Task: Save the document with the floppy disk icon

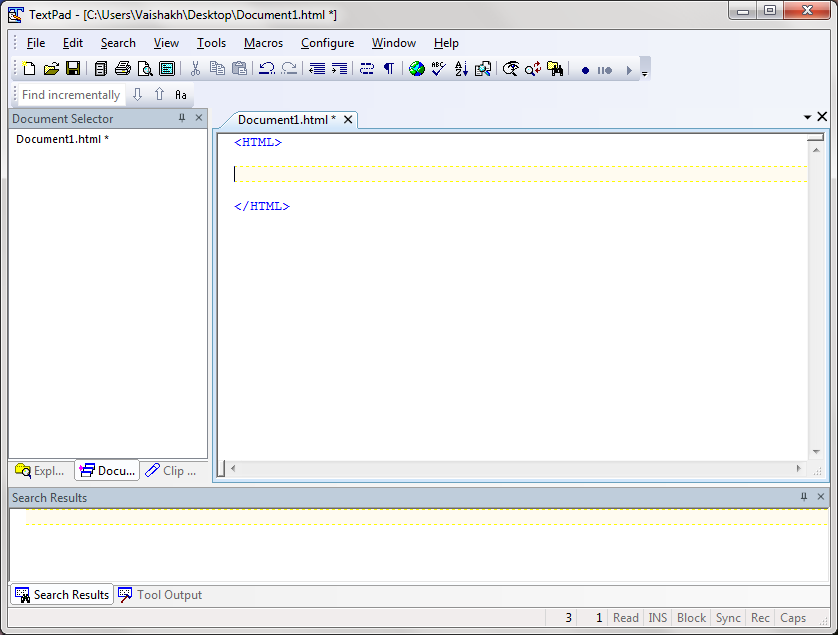Action: coord(73,69)
